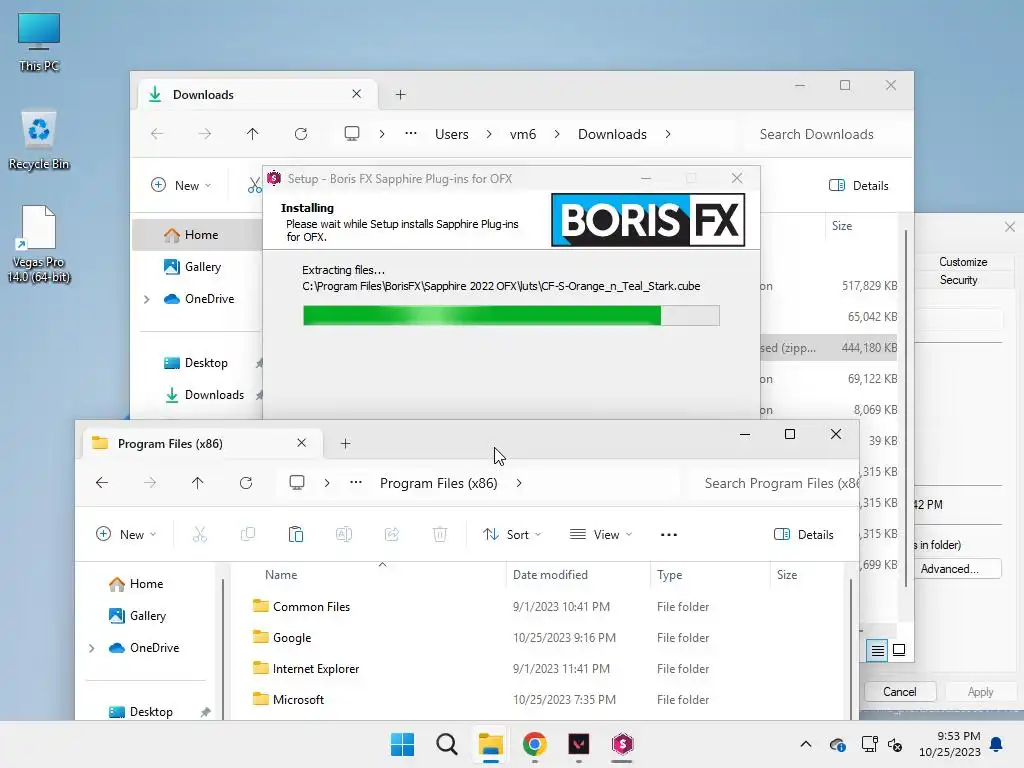Image resolution: width=1024 pixels, height=768 pixels.
Task: Sort by Date modified column header
Action: pos(550,575)
